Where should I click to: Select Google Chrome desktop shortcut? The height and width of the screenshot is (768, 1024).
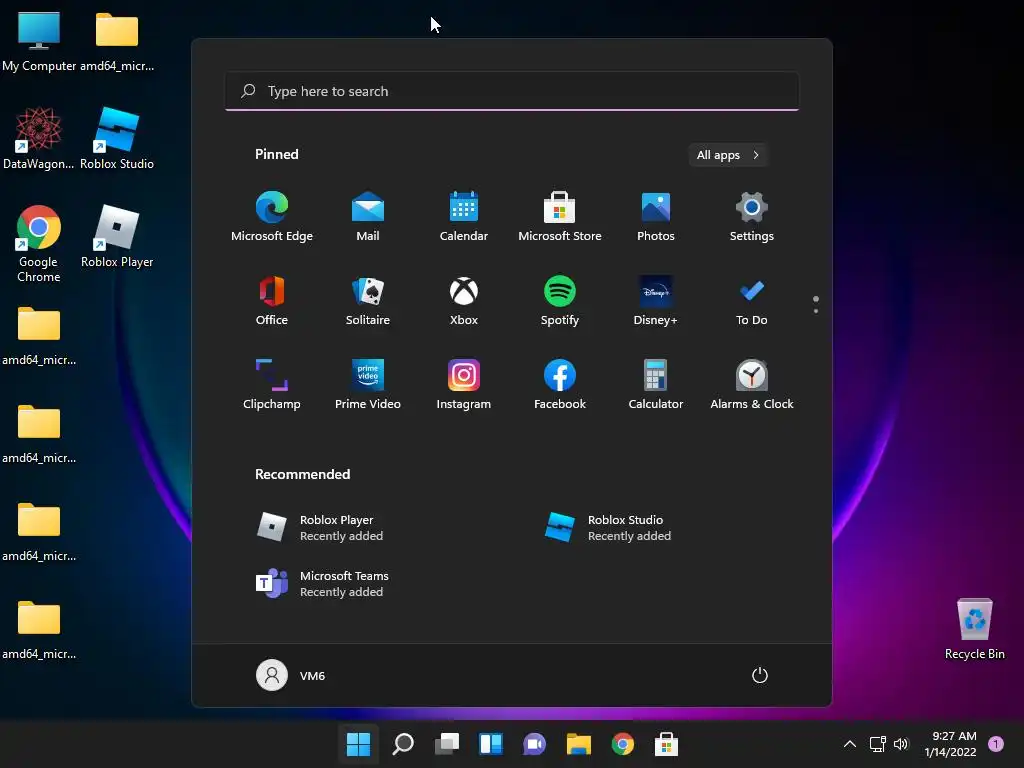coord(39,243)
